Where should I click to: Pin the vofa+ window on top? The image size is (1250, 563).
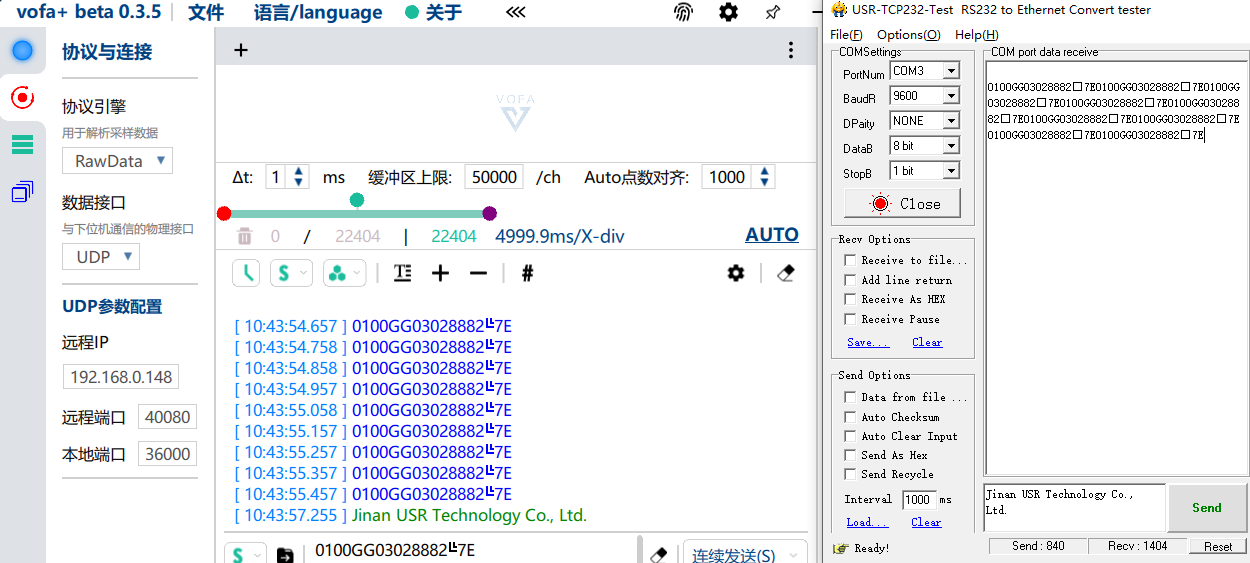pos(773,12)
